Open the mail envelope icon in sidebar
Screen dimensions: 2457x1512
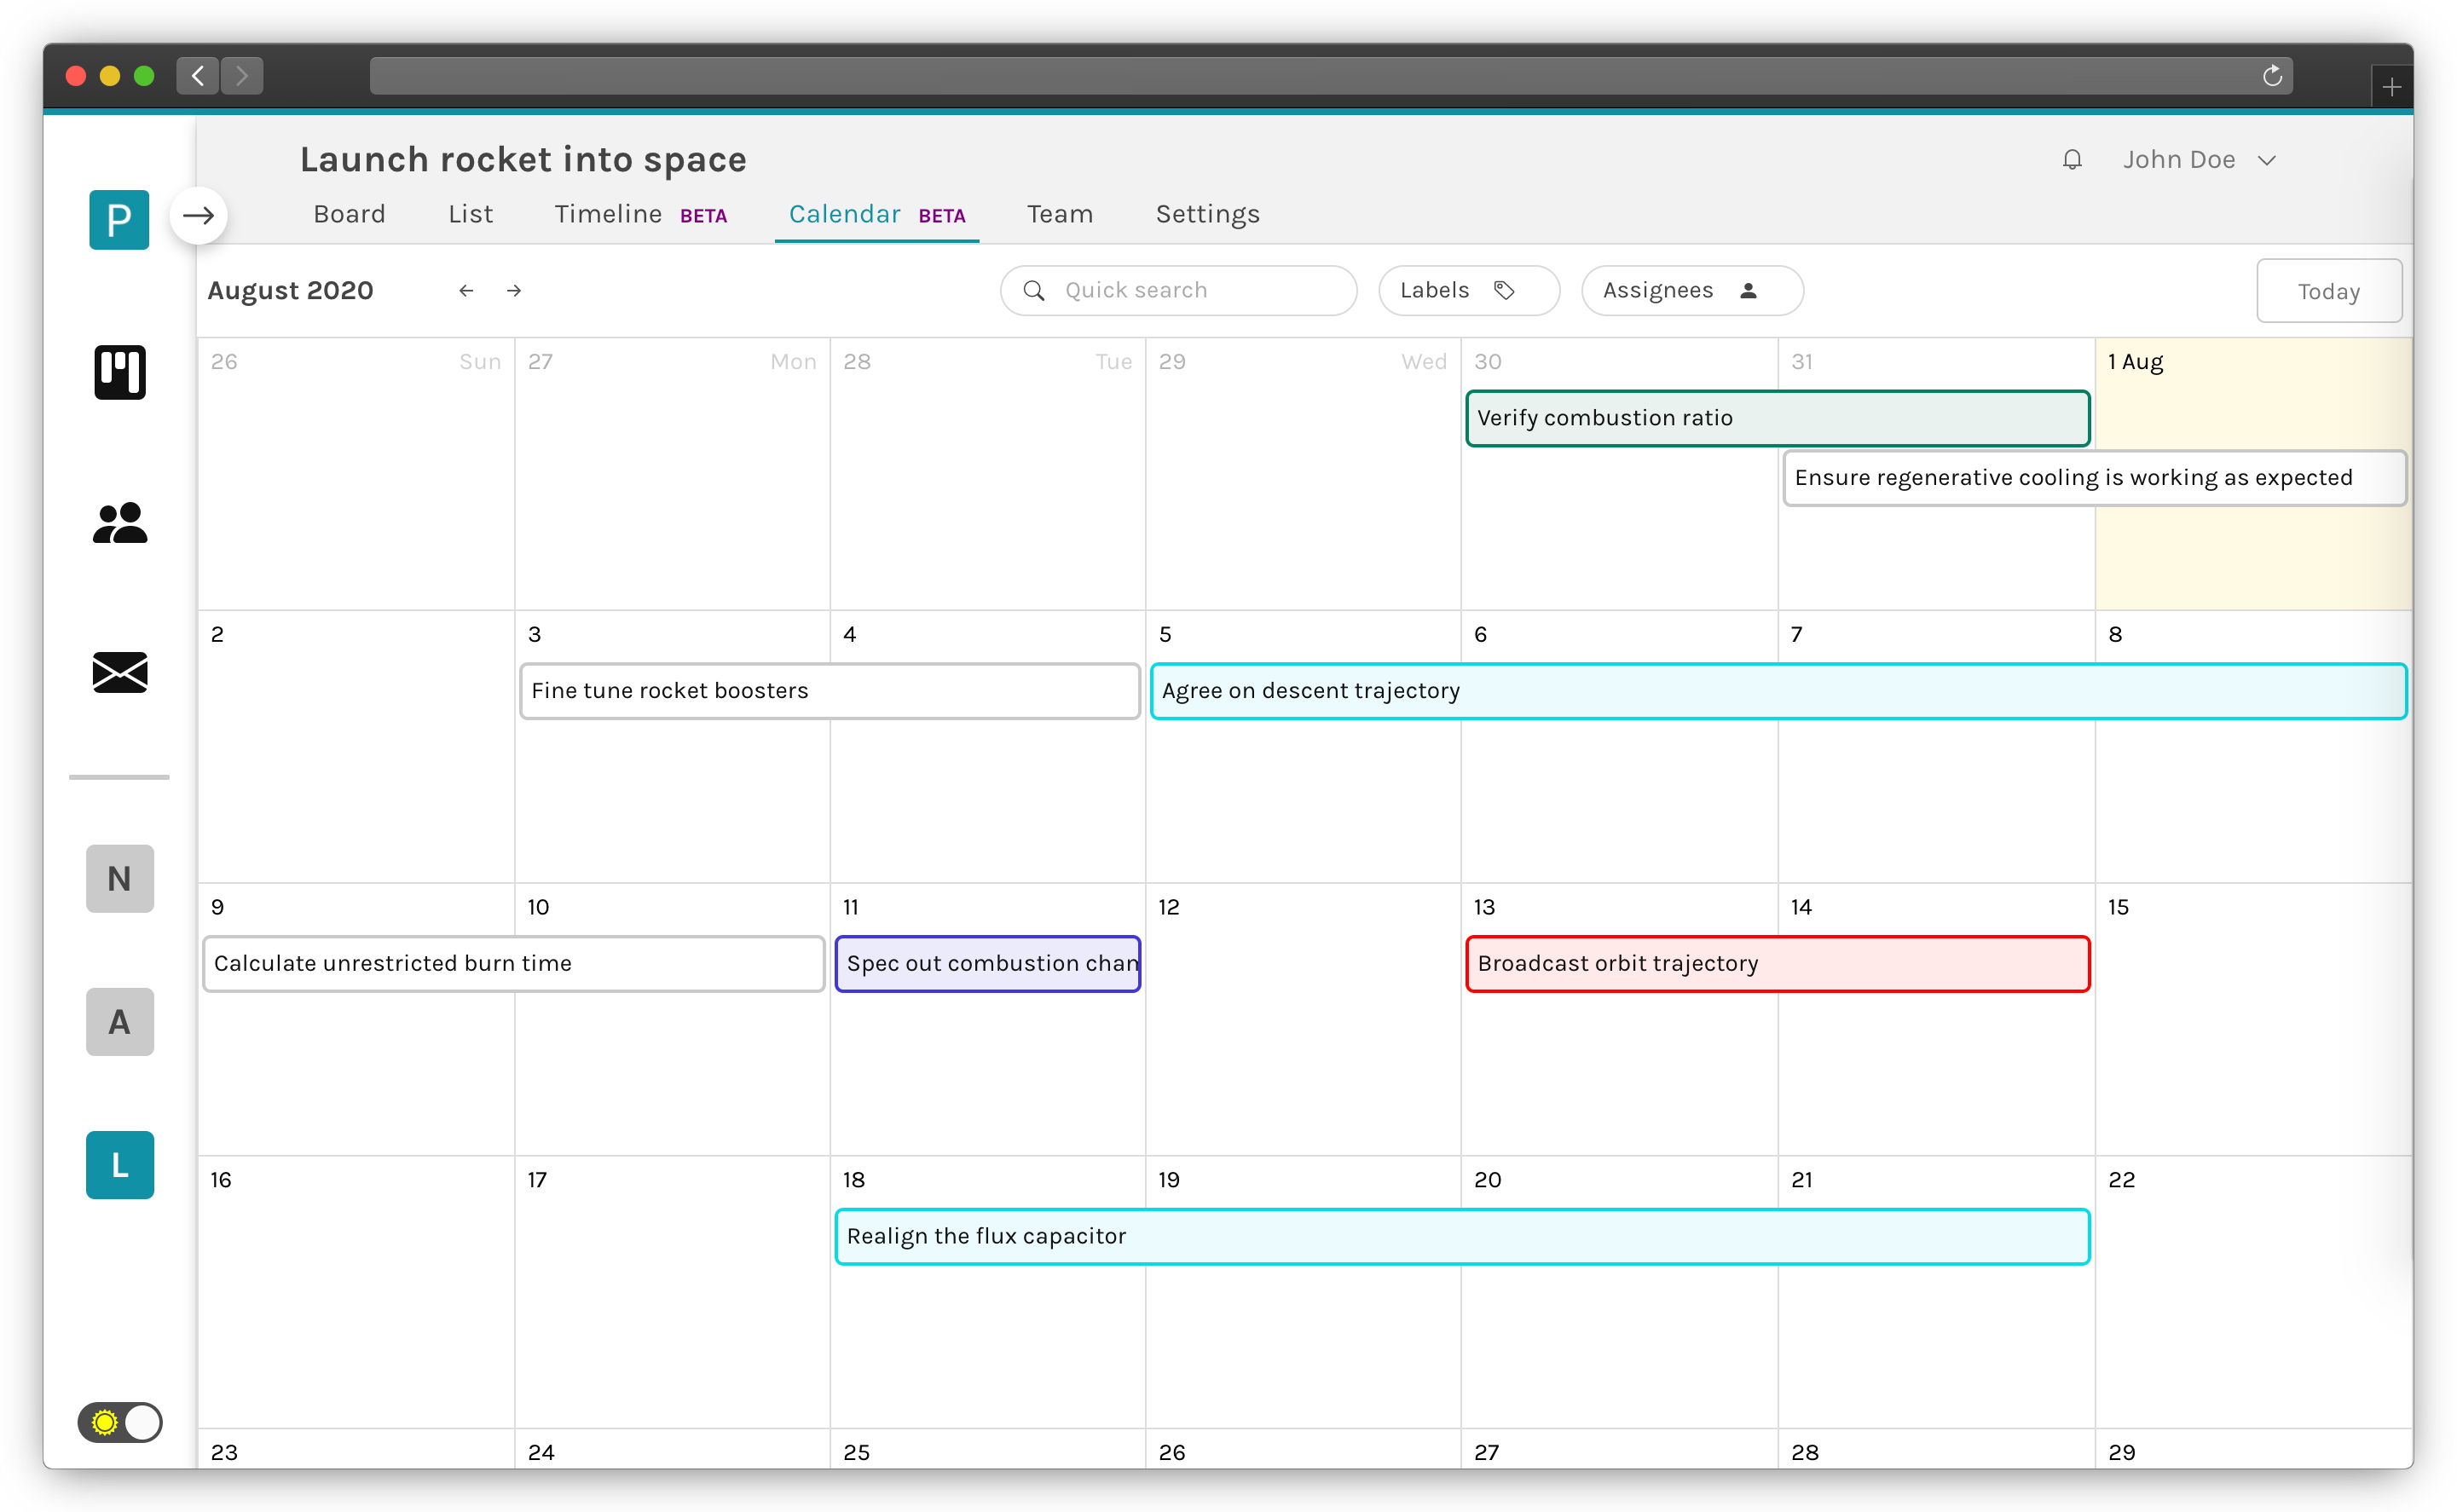point(120,672)
